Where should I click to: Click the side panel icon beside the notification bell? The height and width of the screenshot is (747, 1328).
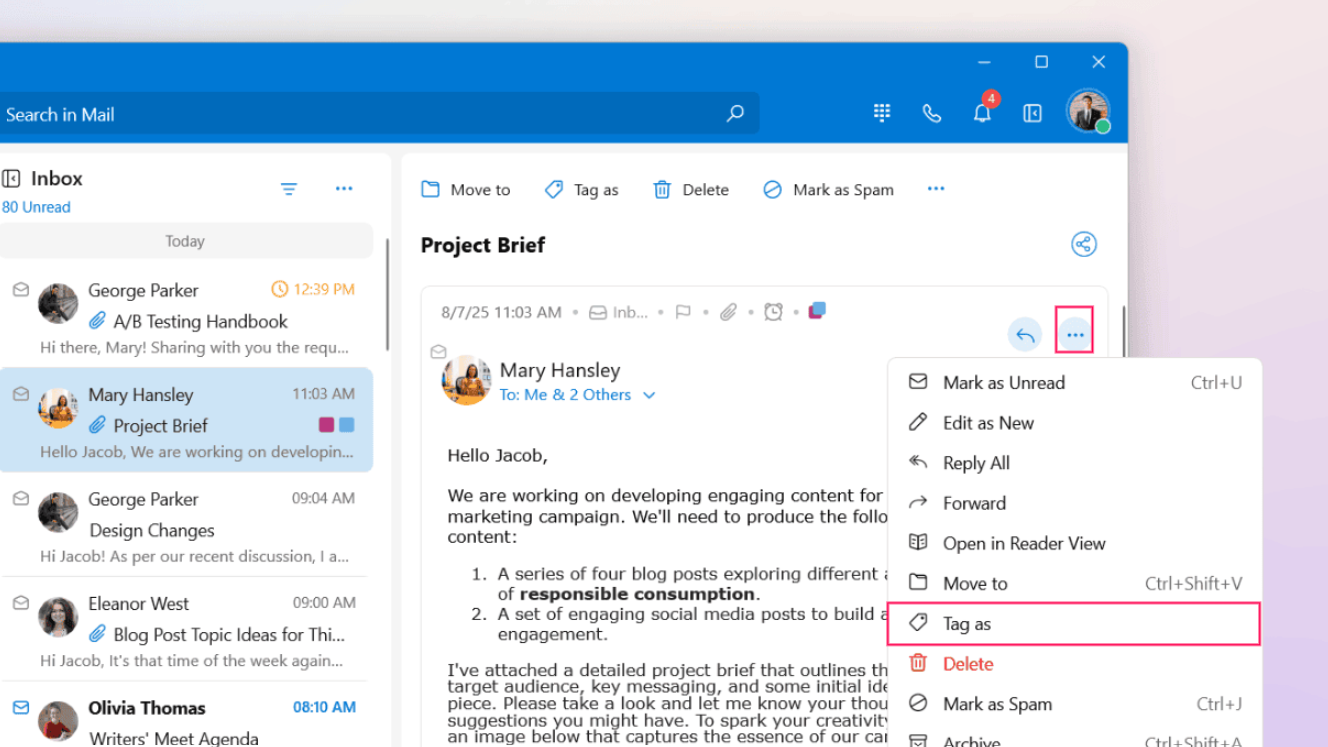pos(1033,113)
